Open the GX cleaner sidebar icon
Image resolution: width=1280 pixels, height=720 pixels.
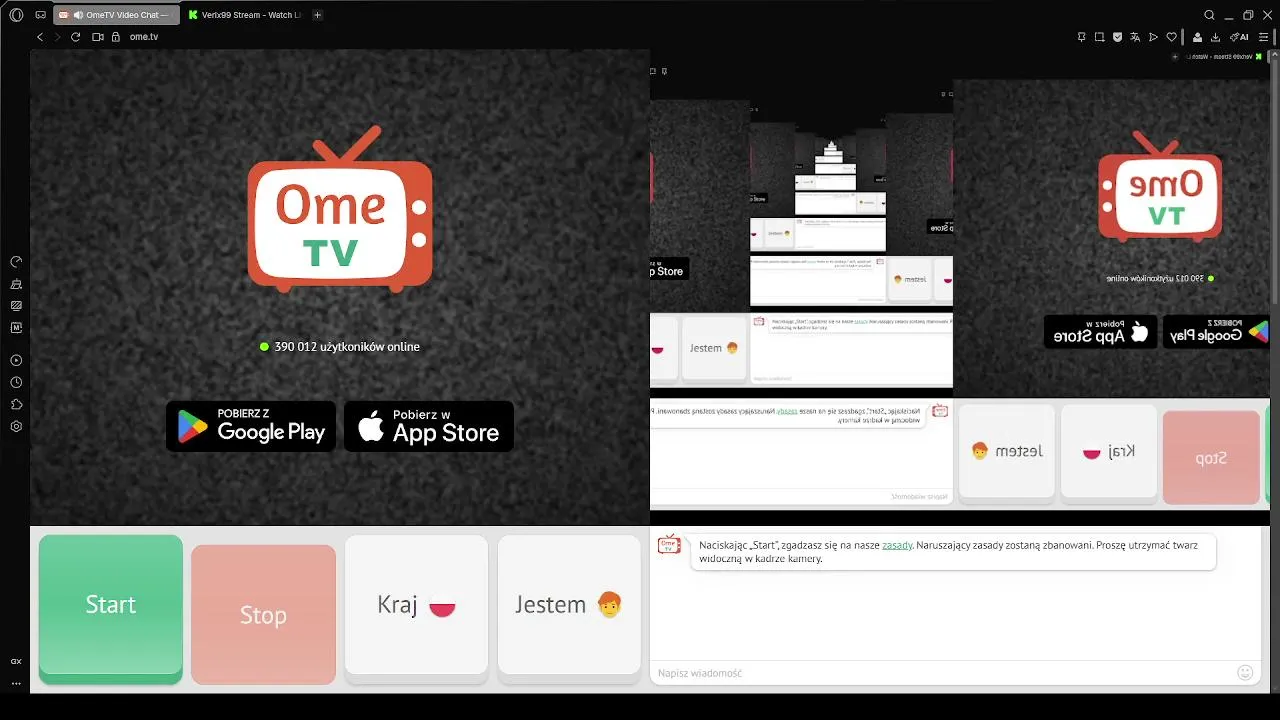click(x=16, y=284)
